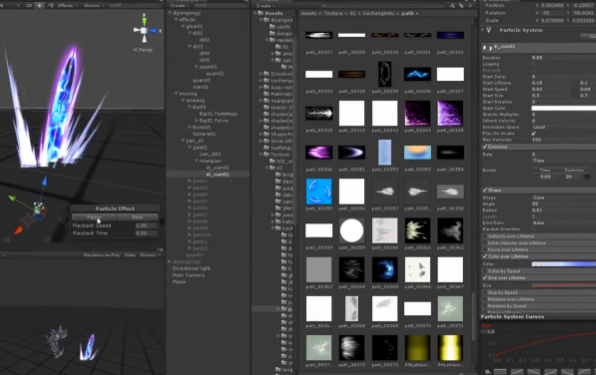Open the path_00355 blue swirl texture
This screenshot has height=375, width=596.
pyautogui.click(x=319, y=191)
